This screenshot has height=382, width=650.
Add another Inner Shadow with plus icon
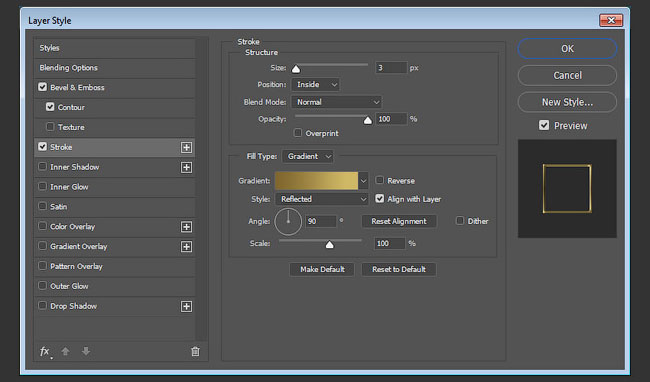187,167
